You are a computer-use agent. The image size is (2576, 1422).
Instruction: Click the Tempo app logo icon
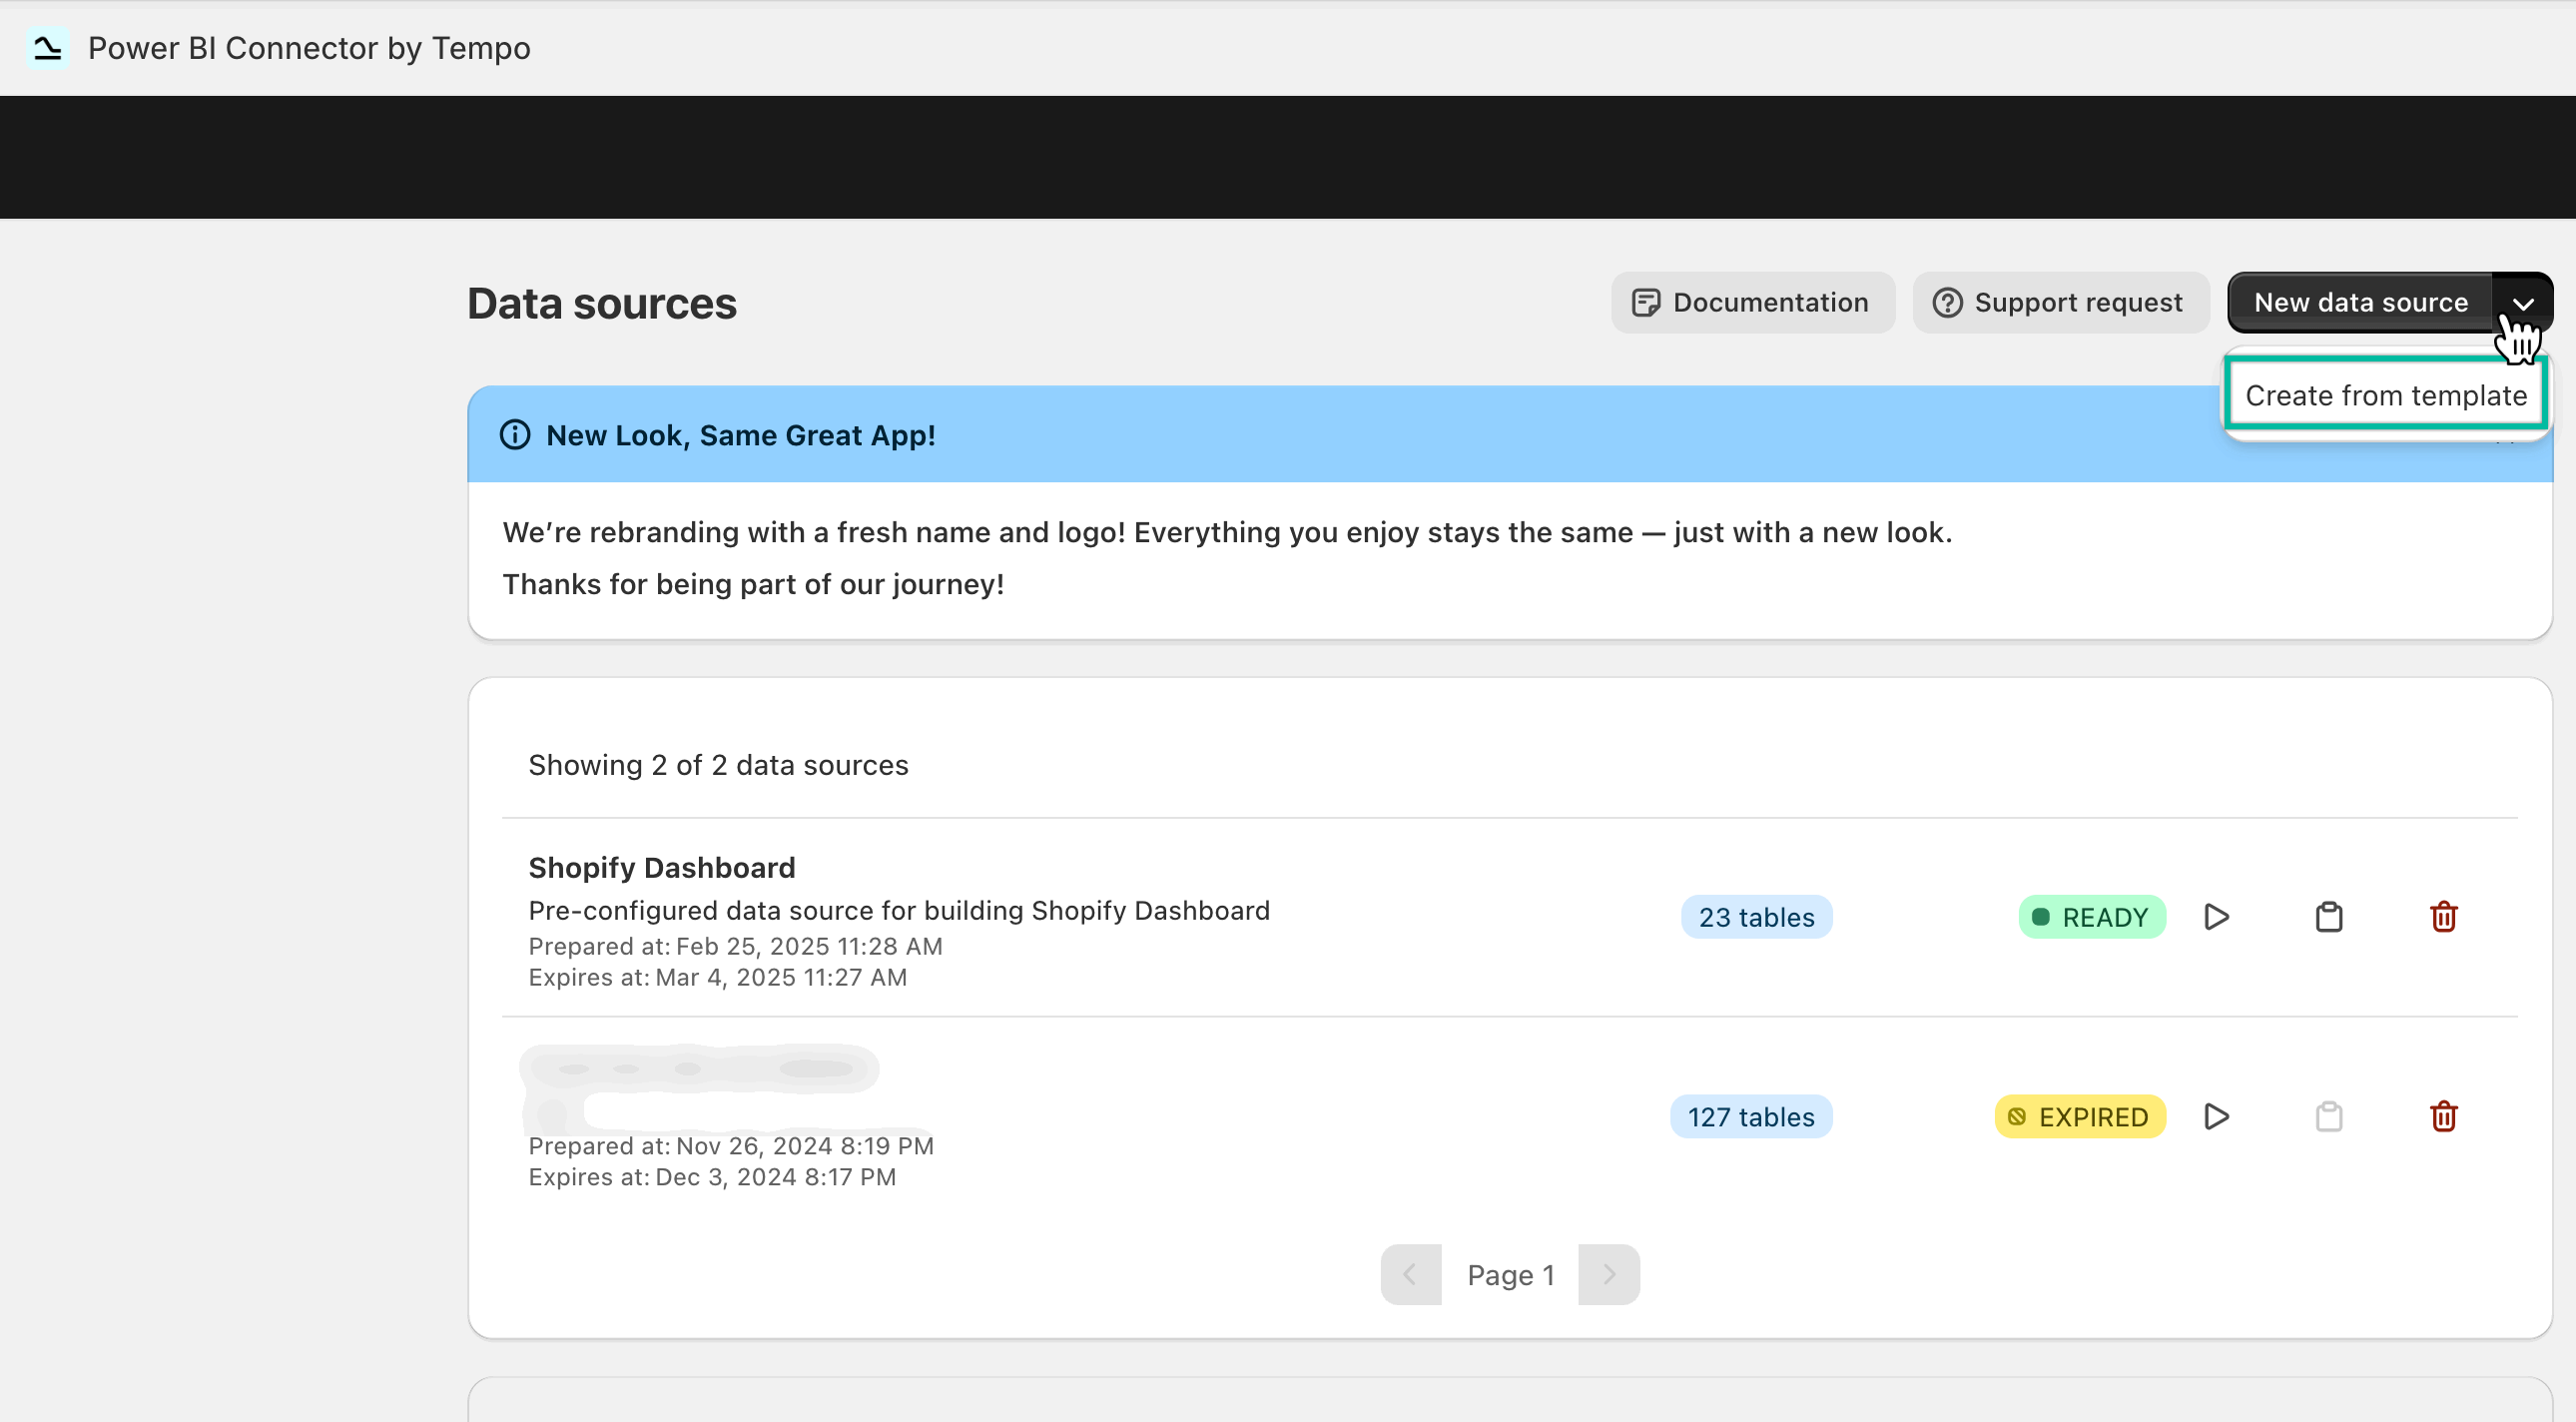click(x=47, y=47)
